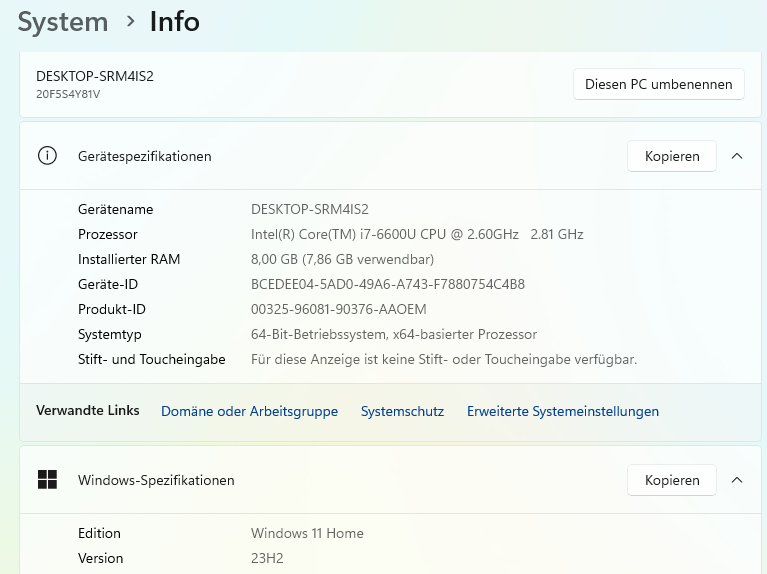
Task: Select the Geräte-ID value BCEDEE04-5AD0
Action: point(388,284)
